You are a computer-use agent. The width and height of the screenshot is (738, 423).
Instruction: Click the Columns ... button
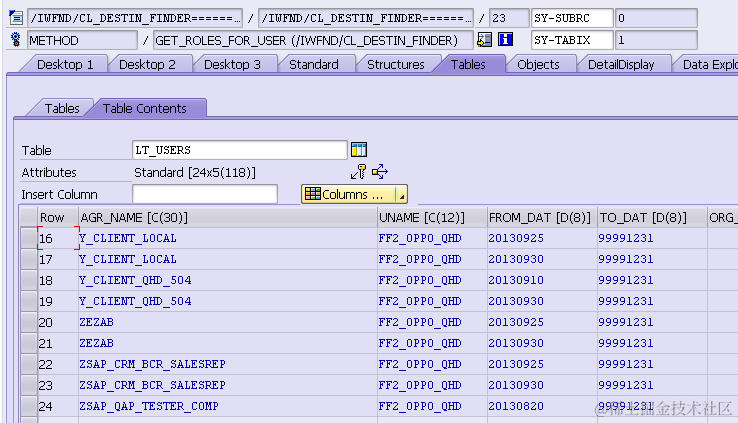pyautogui.click(x=349, y=194)
